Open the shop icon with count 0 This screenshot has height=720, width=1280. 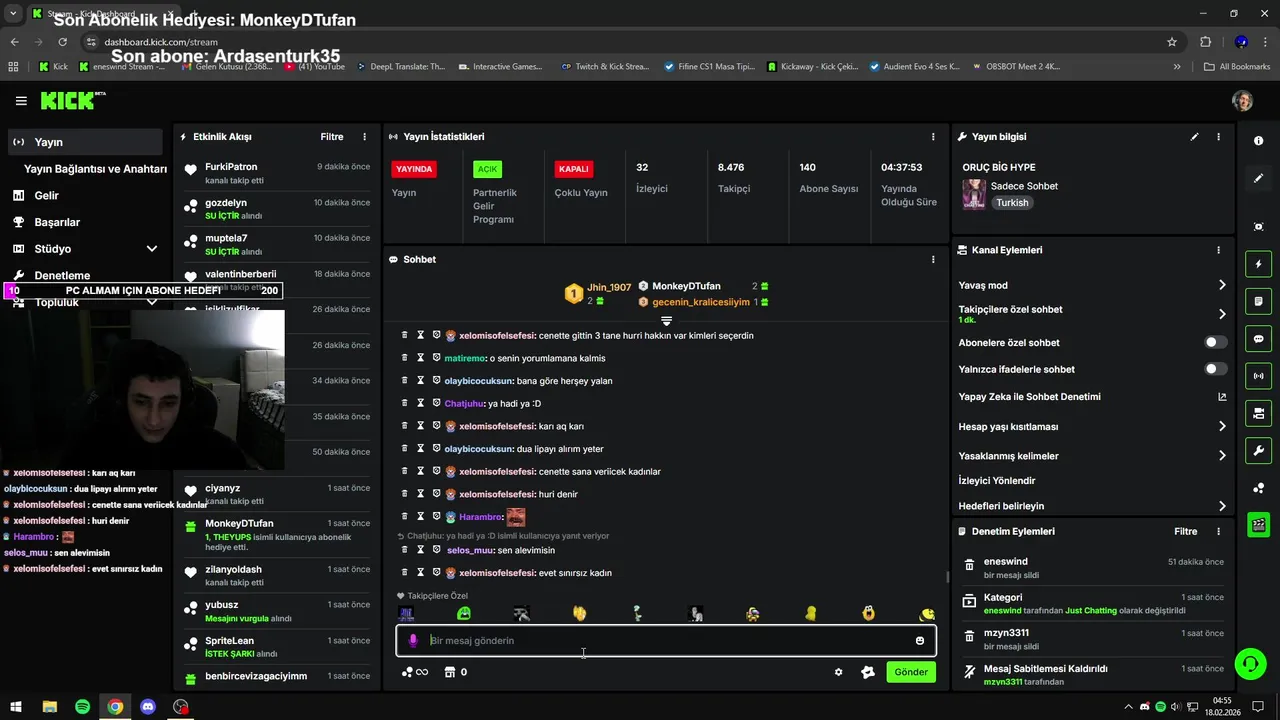coord(455,672)
